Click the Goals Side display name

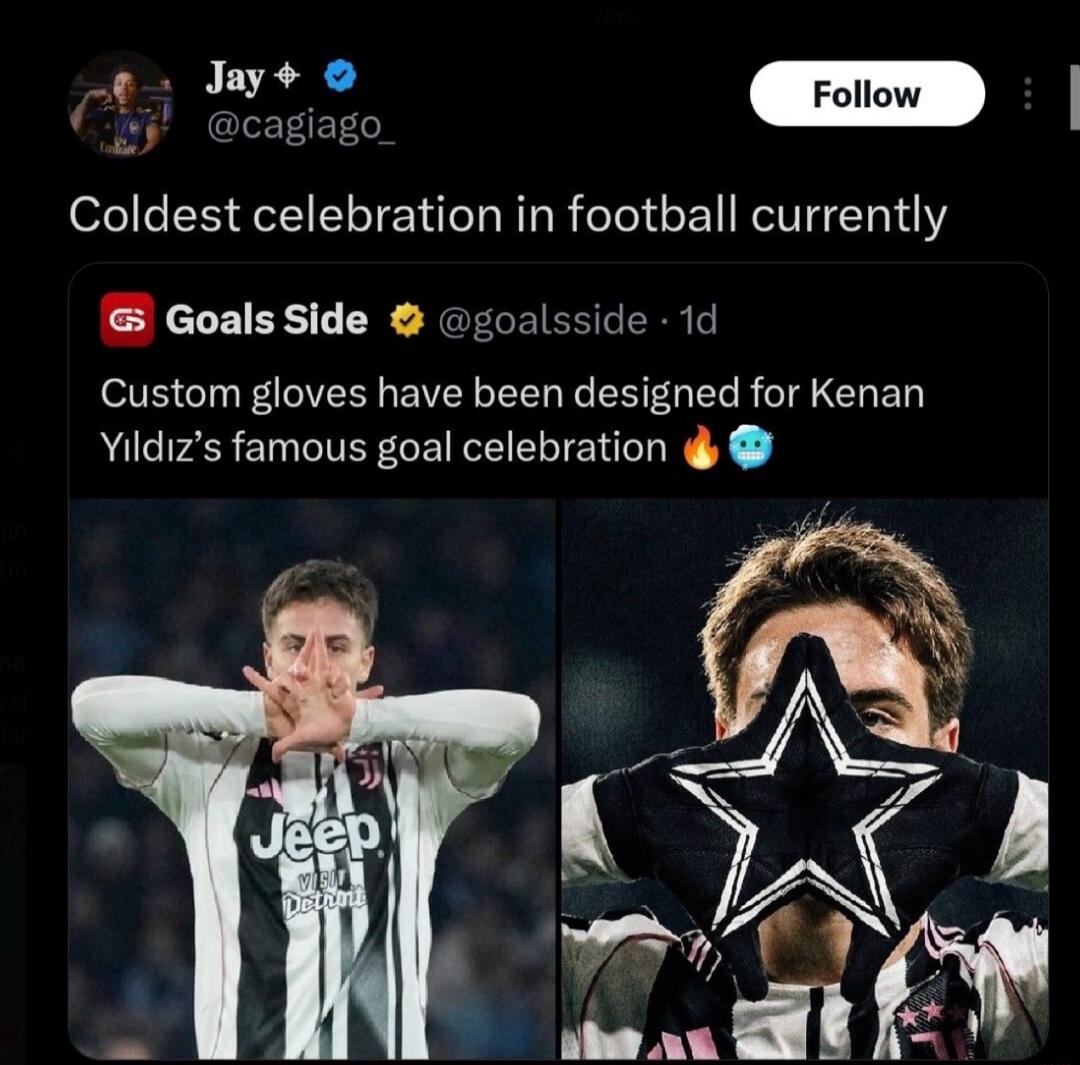pos(264,320)
